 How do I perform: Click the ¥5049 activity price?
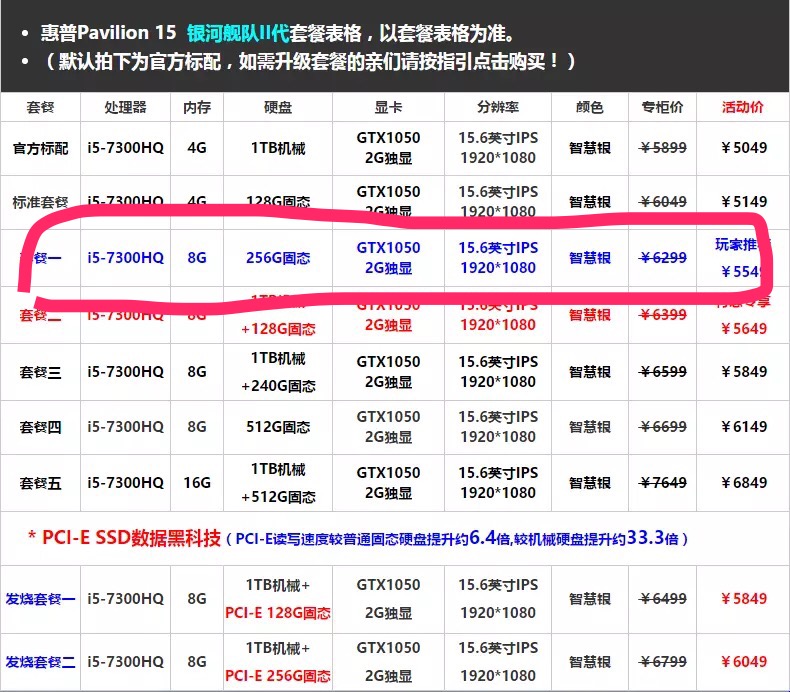(x=744, y=148)
